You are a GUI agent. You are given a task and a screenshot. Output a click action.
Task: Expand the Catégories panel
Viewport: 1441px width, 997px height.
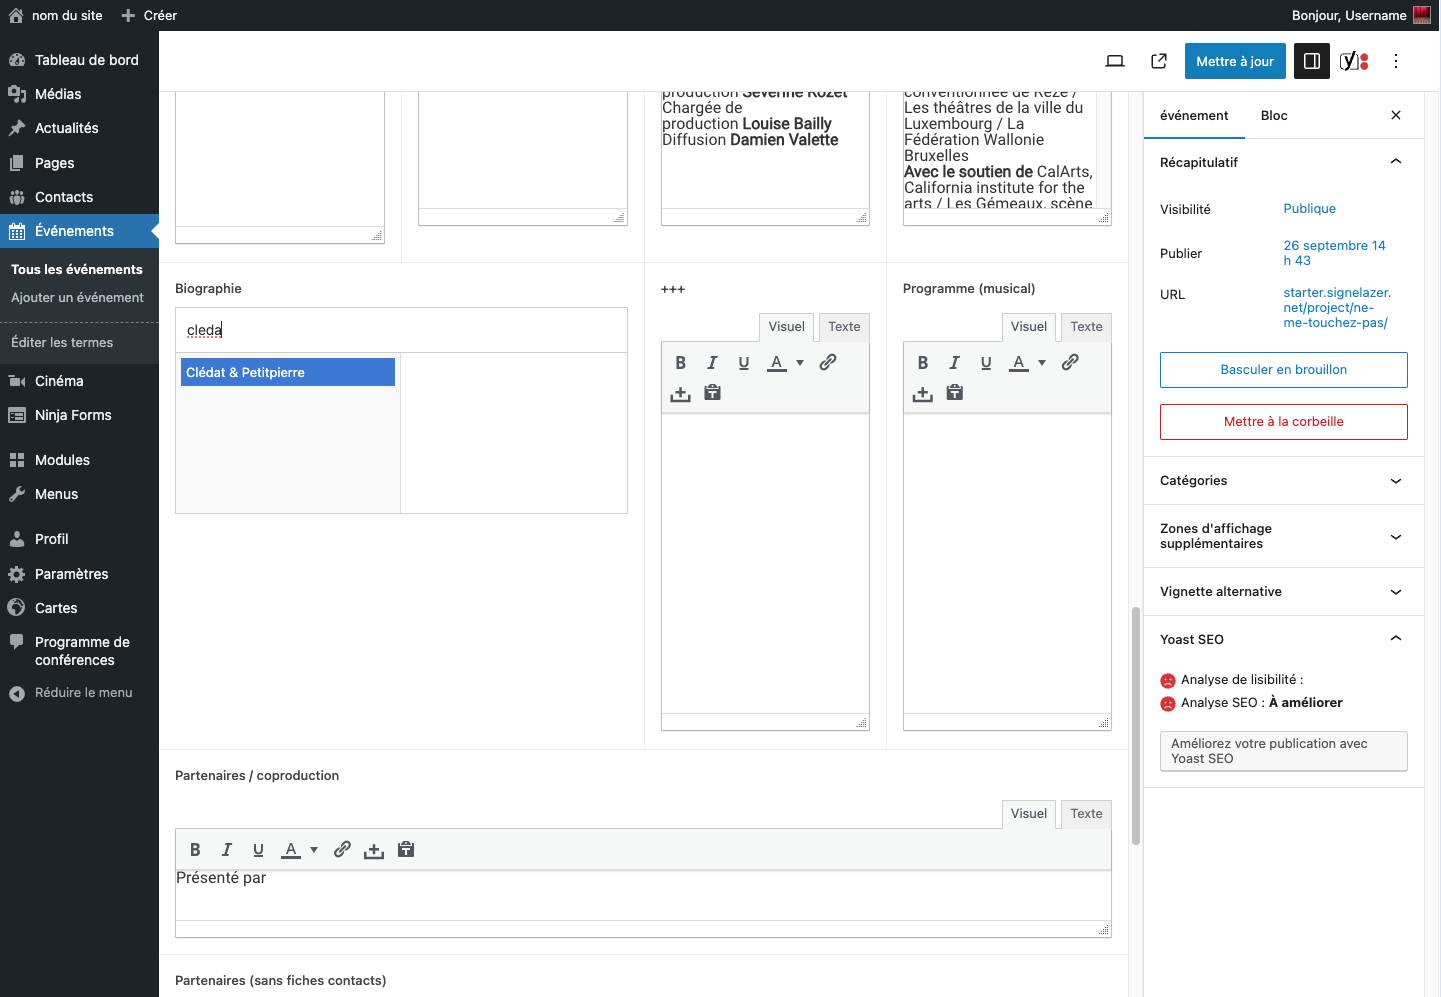click(x=1283, y=481)
